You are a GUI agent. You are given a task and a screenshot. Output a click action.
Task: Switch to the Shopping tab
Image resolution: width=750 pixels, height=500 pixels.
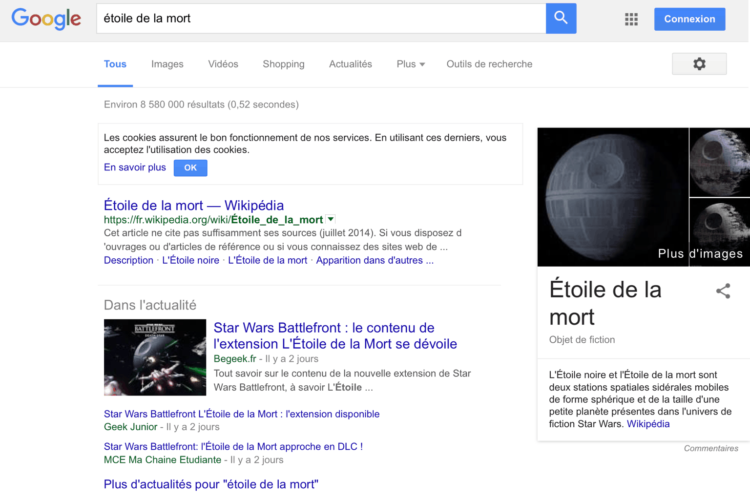(x=283, y=64)
